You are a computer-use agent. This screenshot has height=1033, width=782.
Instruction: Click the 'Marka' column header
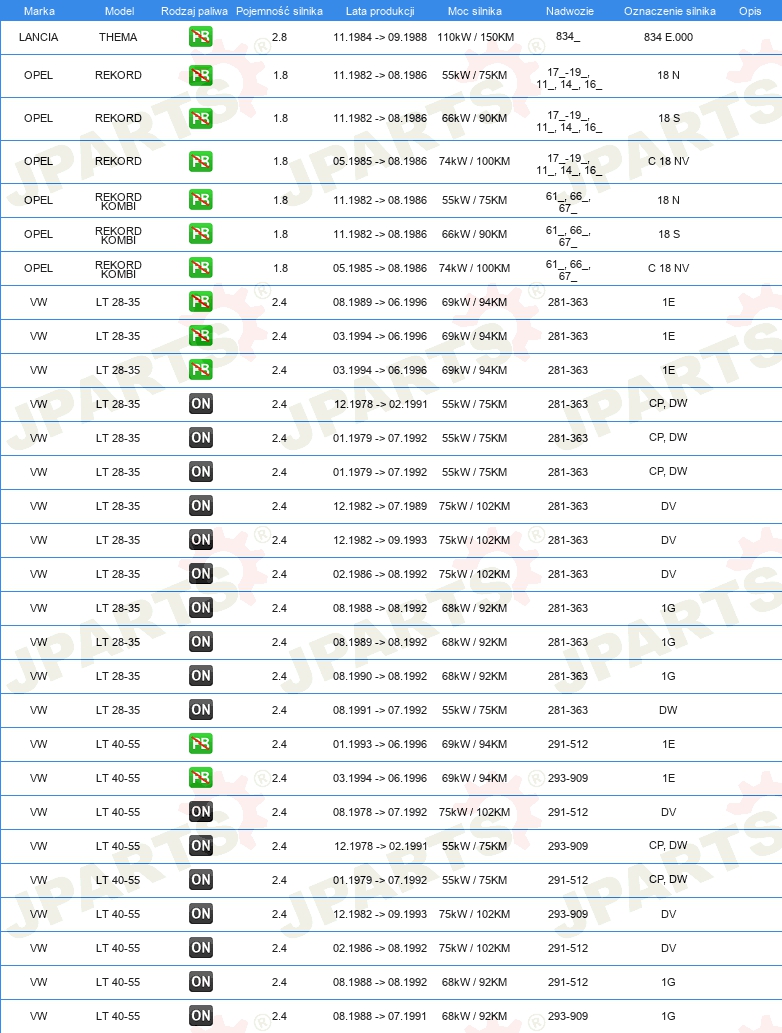pyautogui.click(x=39, y=11)
